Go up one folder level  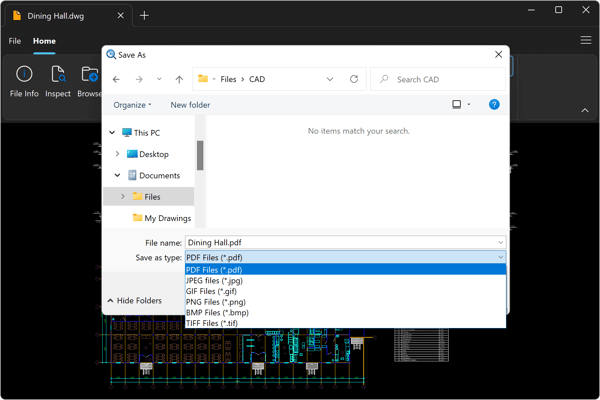coord(179,79)
